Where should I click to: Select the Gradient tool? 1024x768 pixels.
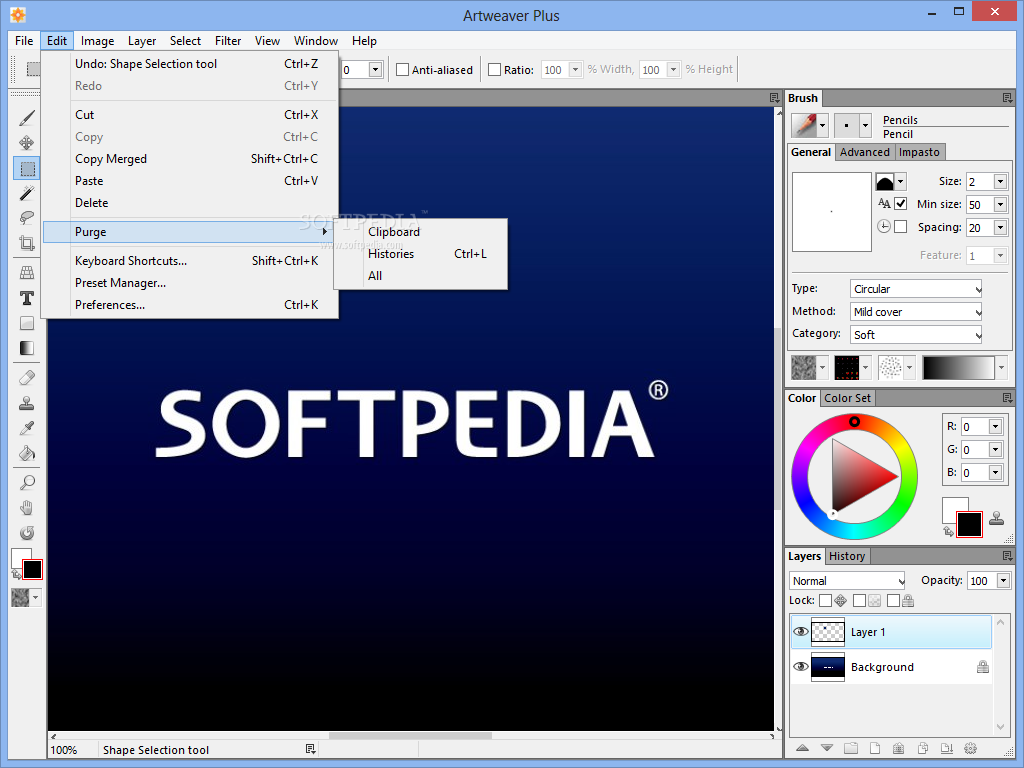point(27,348)
